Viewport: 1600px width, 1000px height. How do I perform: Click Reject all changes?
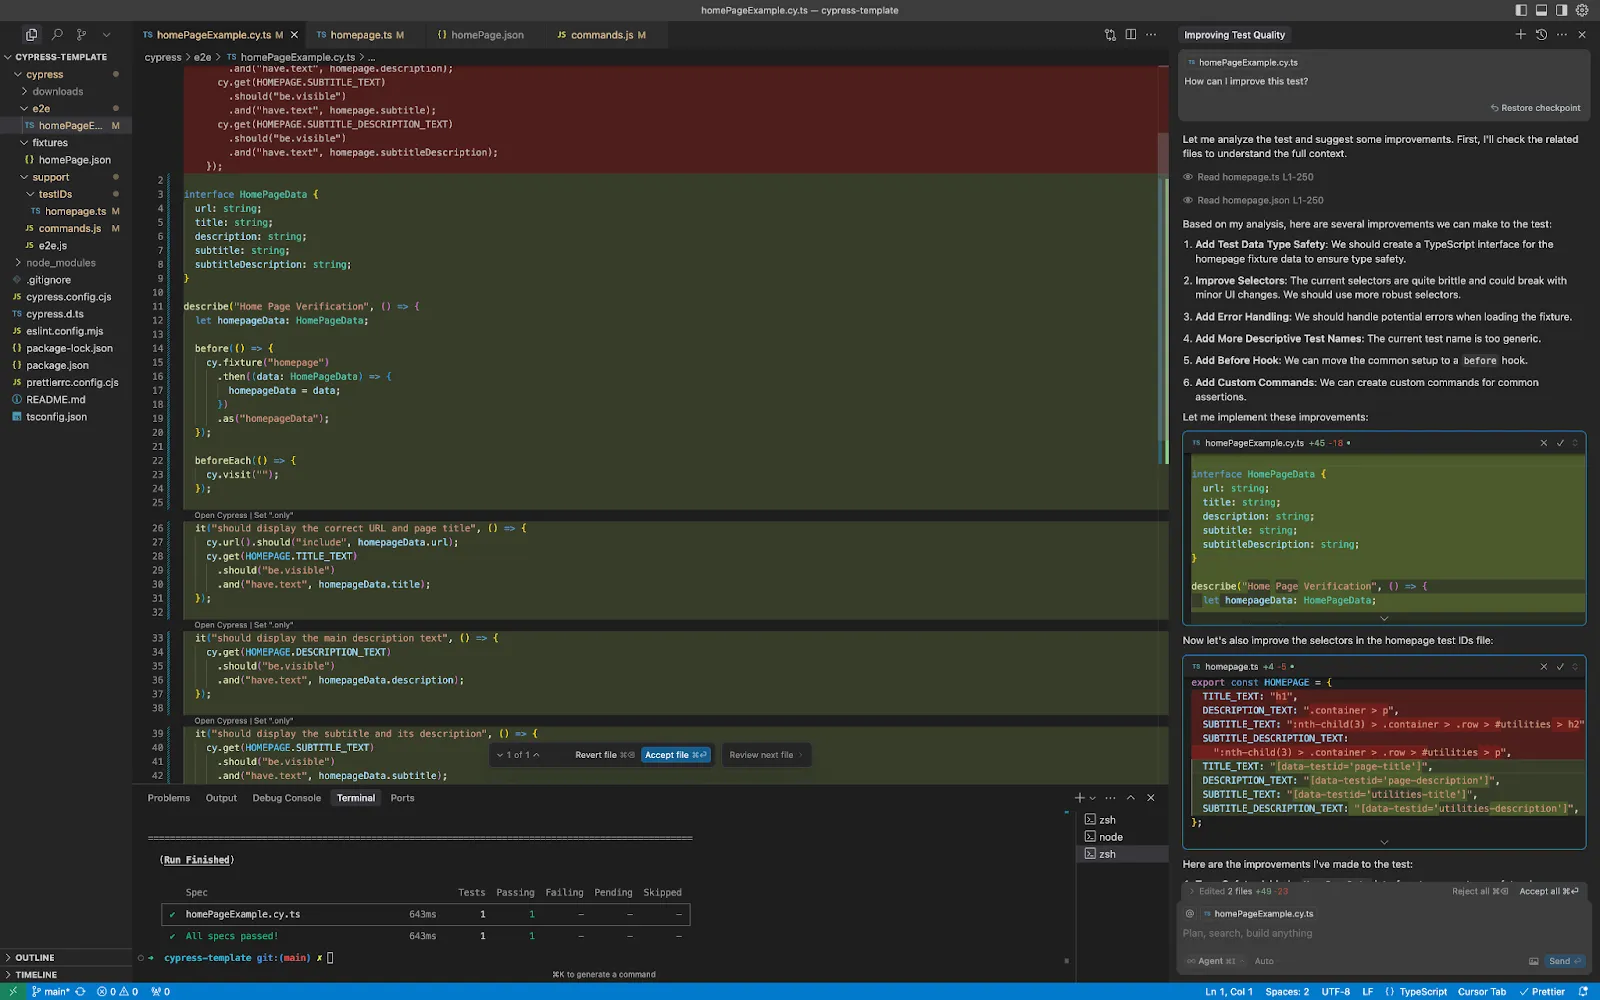1480,891
